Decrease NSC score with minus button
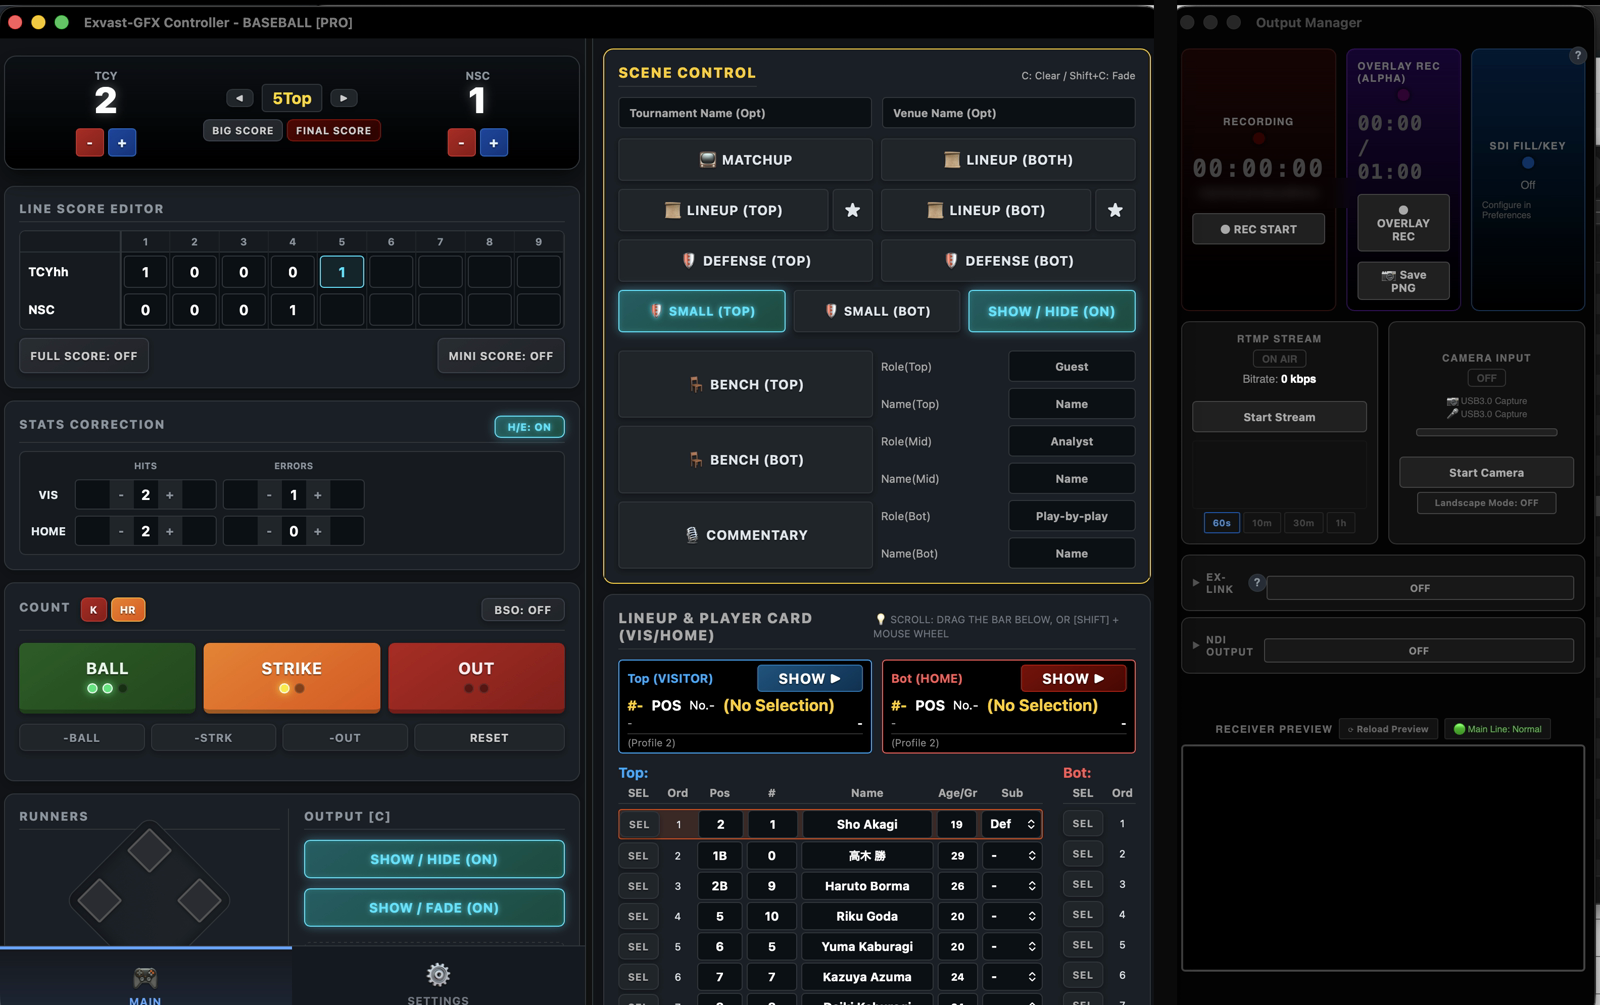 (461, 143)
